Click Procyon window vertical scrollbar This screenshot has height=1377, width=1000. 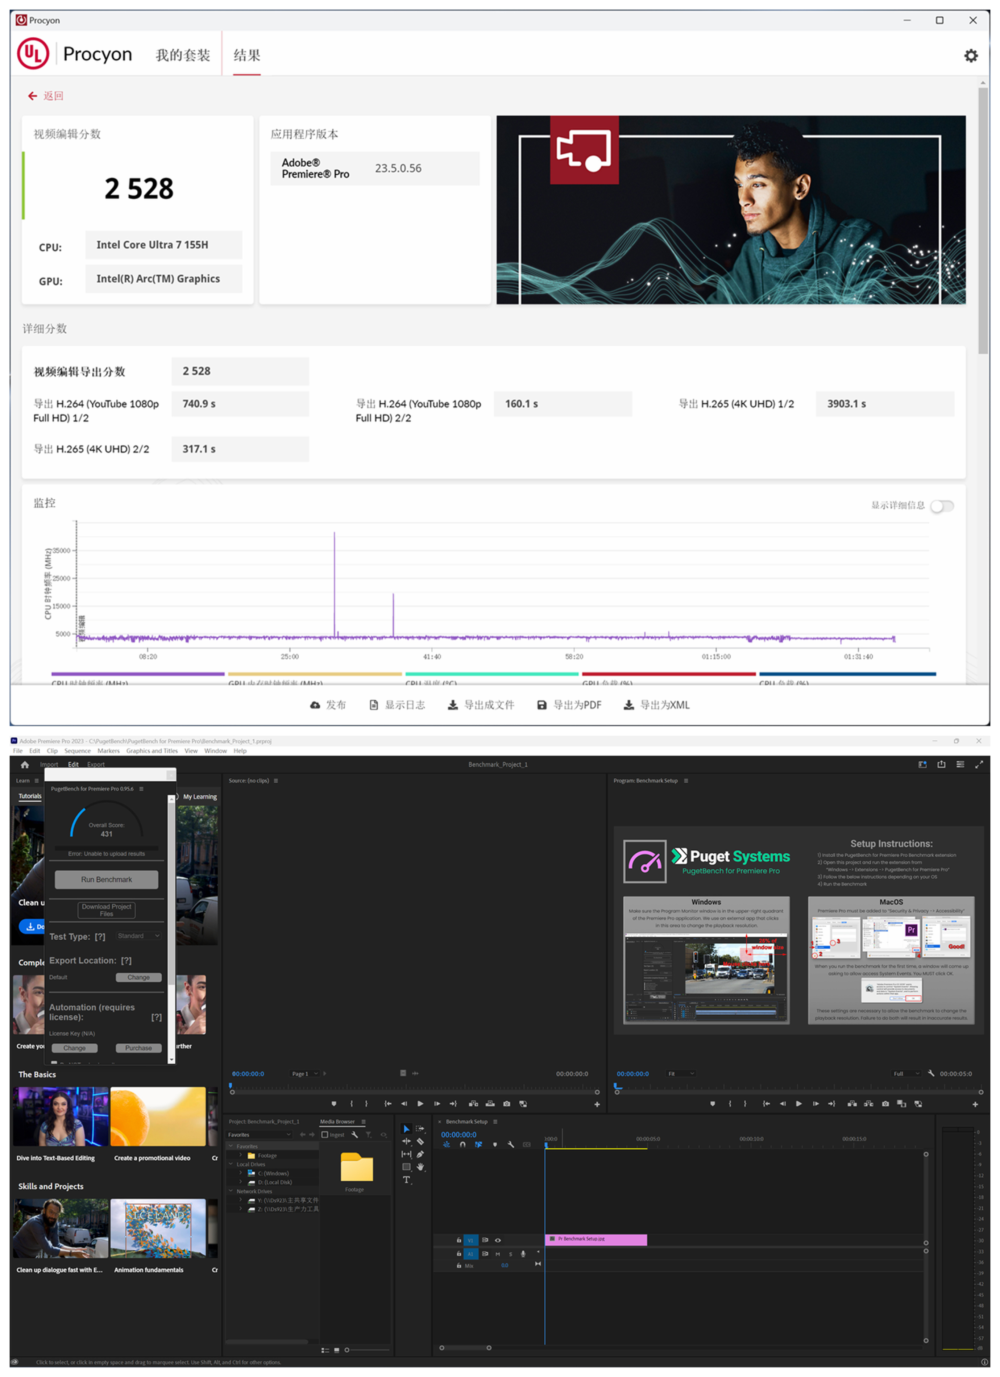pyautogui.click(x=984, y=220)
